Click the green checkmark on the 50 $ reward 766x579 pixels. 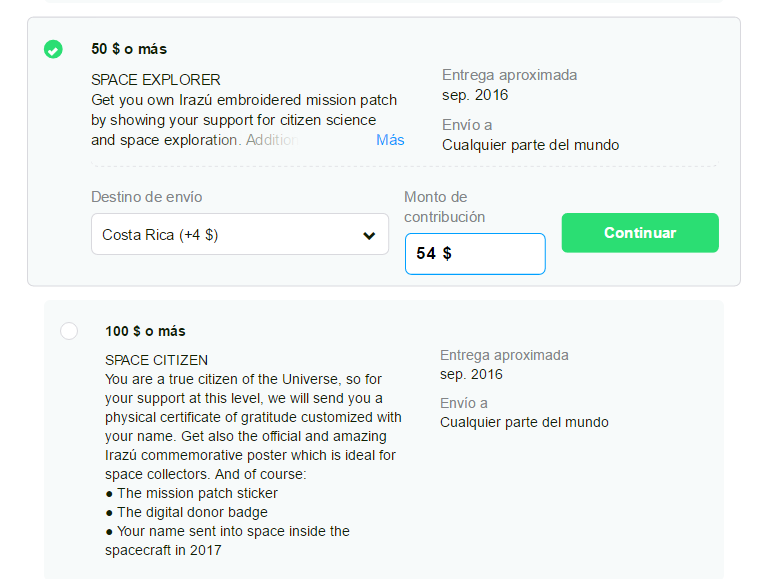pos(53,49)
